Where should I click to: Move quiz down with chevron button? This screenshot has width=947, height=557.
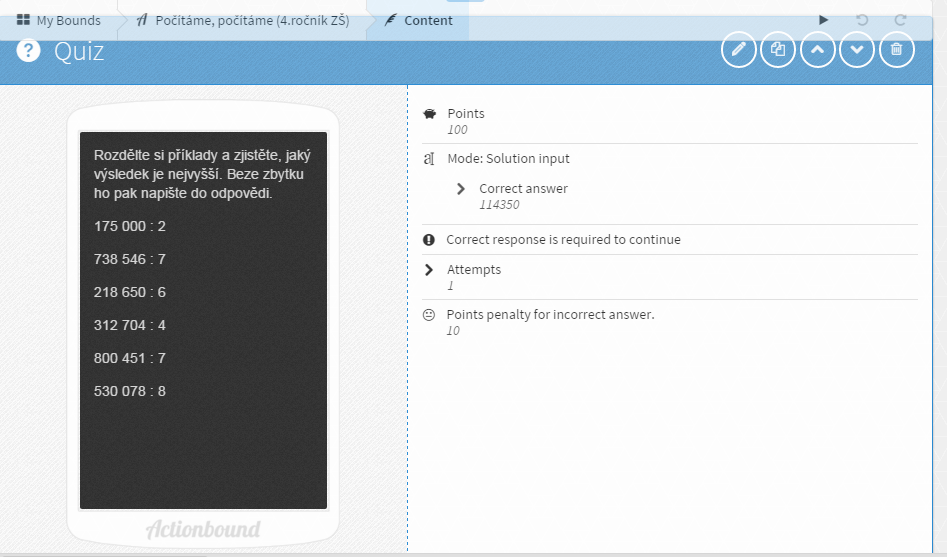[857, 50]
